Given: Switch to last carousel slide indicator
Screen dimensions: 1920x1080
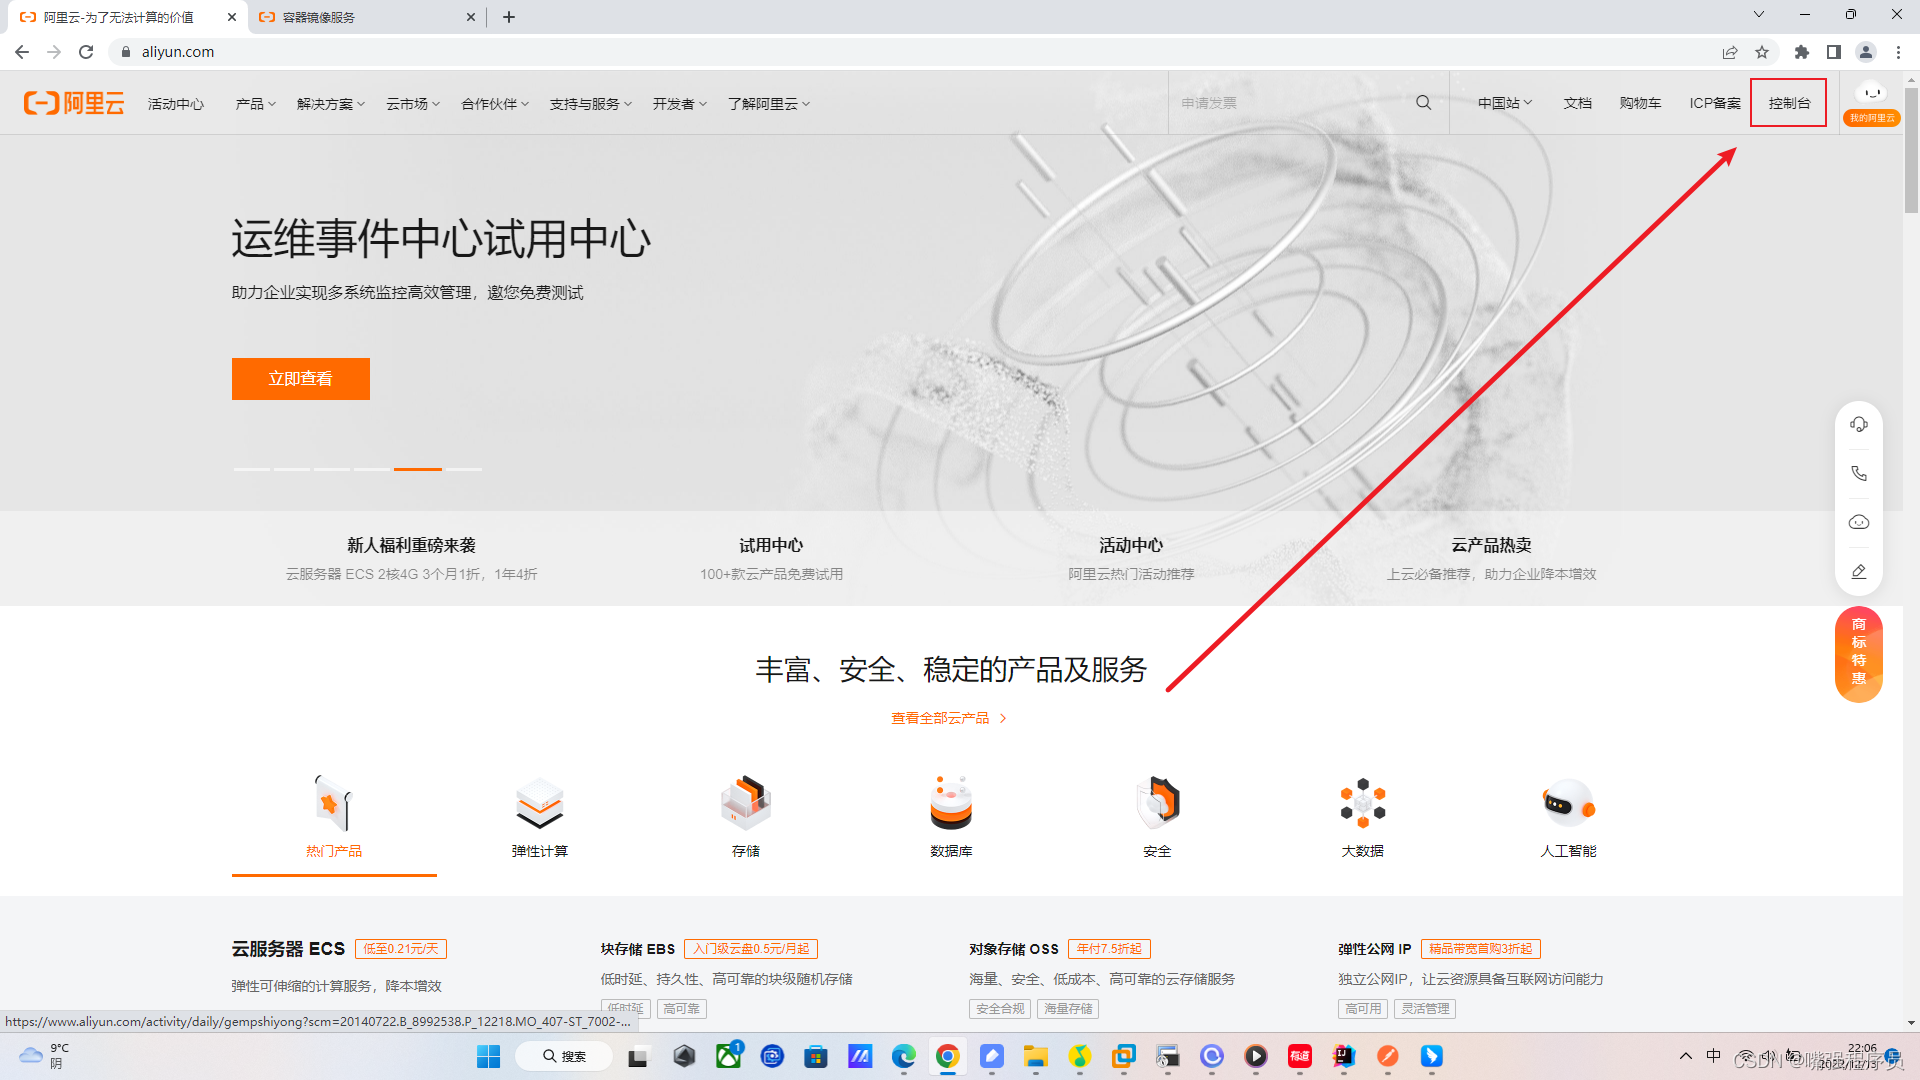Looking at the screenshot, I should tap(464, 469).
